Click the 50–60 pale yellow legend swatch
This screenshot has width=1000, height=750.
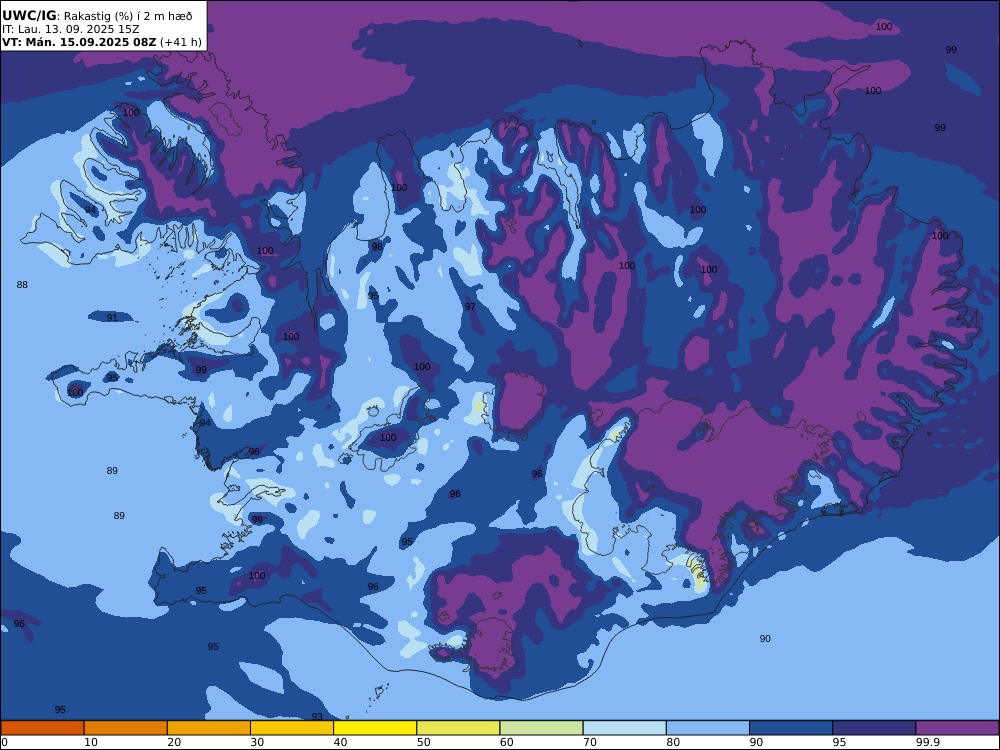pos(458,728)
